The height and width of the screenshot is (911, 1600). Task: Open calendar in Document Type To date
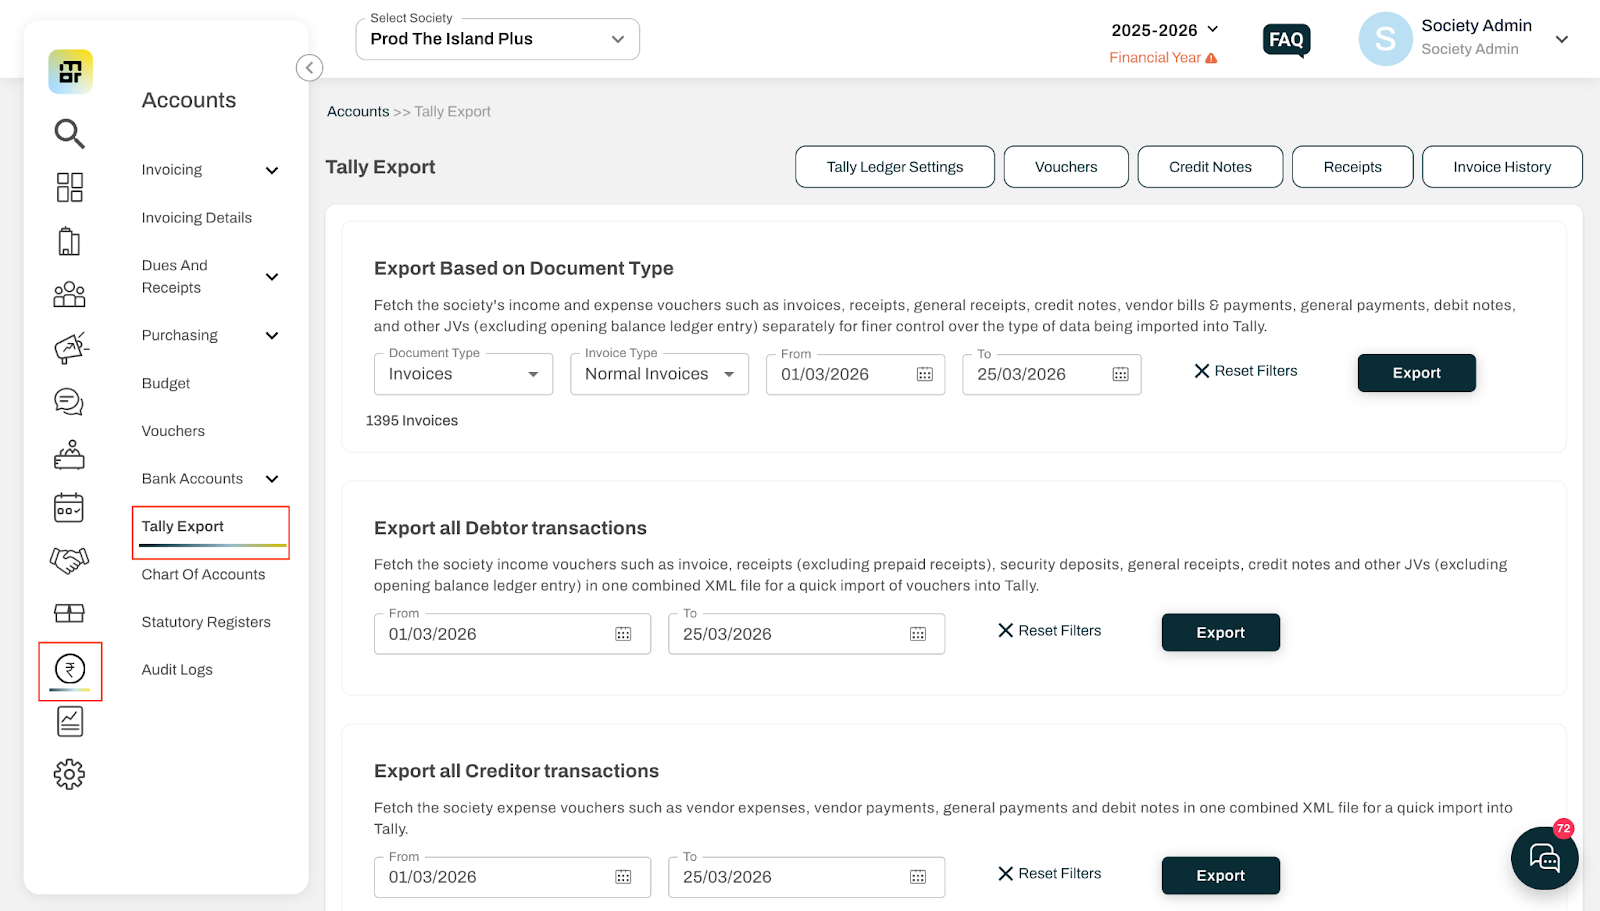1121,374
